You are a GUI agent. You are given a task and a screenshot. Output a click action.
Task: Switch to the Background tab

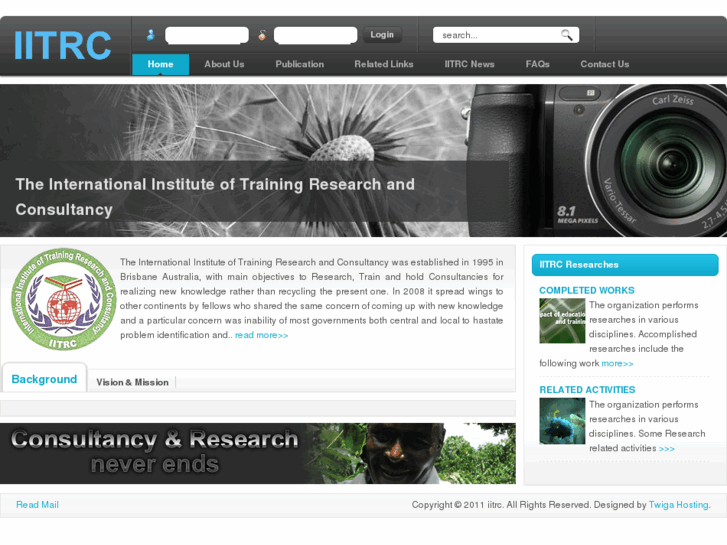45,379
